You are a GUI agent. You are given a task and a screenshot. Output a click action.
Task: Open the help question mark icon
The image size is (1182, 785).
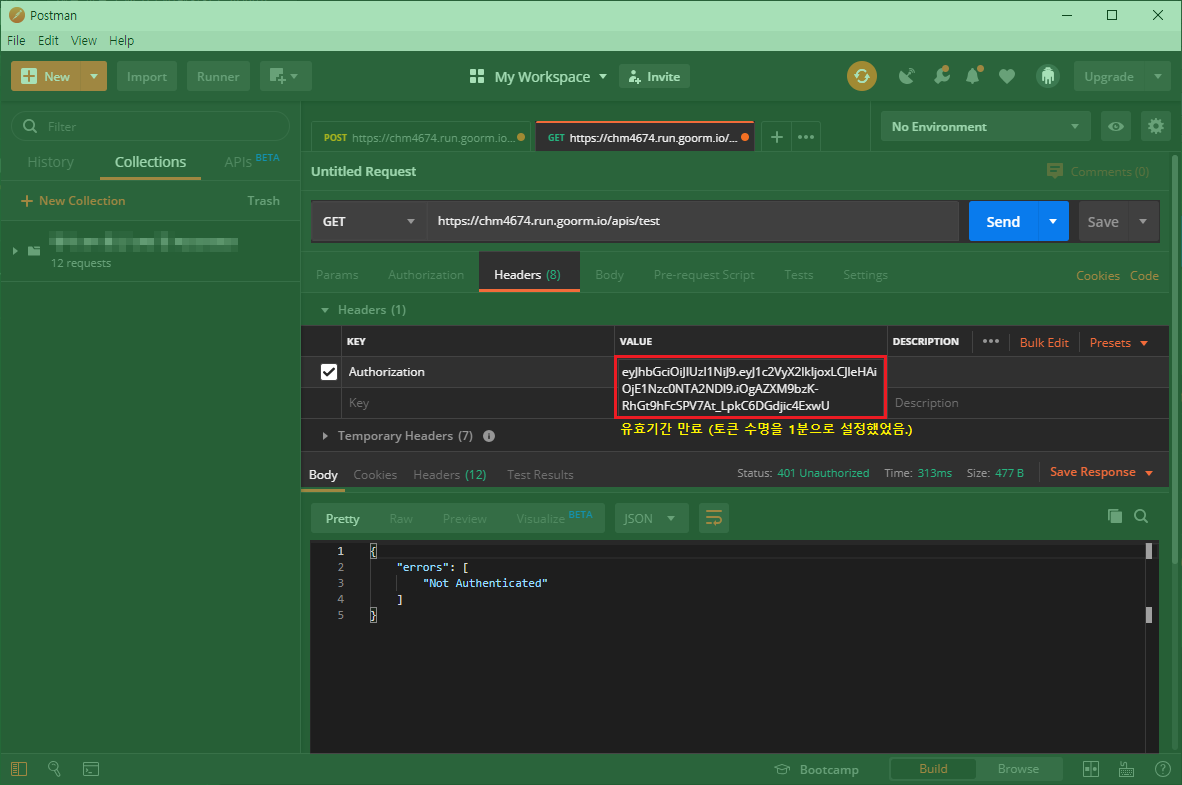click(x=1162, y=769)
